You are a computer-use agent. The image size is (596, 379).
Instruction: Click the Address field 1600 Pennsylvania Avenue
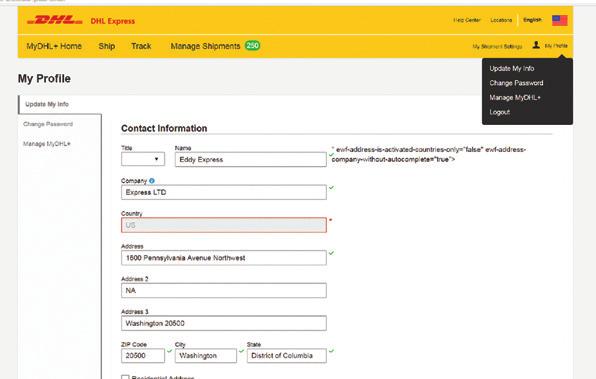point(224,258)
